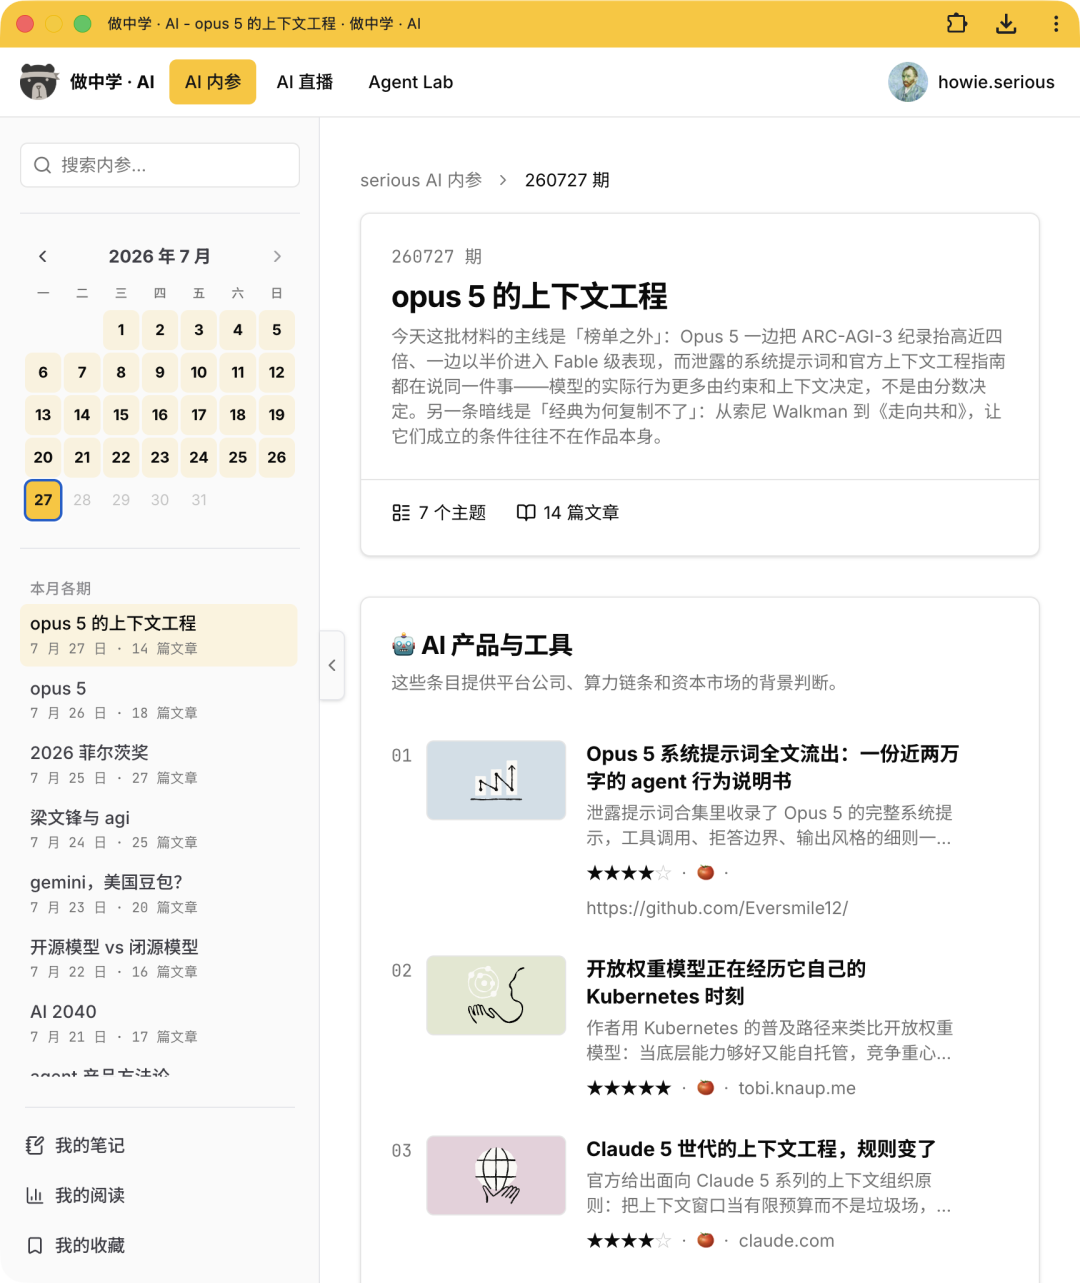Pick July 1 in the calendar
Viewport: 1080px width, 1283px height.
pyautogui.click(x=121, y=330)
